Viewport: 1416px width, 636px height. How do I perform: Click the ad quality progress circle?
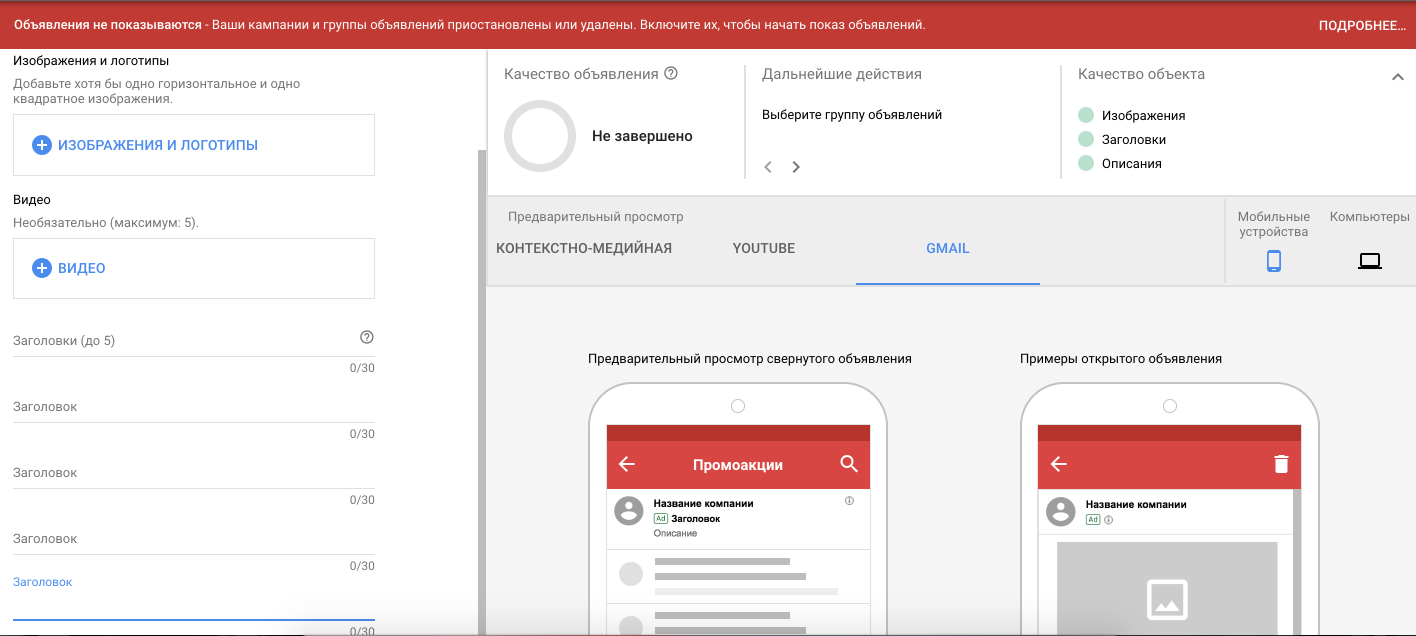[x=540, y=136]
